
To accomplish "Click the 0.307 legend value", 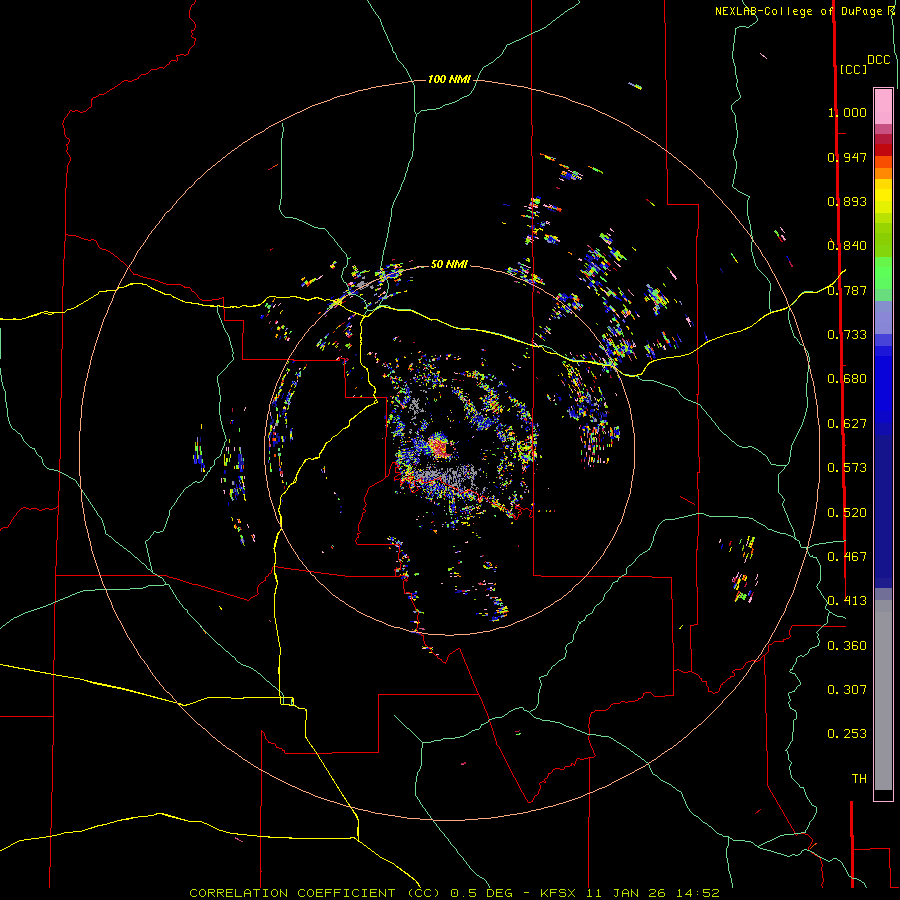I will tap(847, 690).
